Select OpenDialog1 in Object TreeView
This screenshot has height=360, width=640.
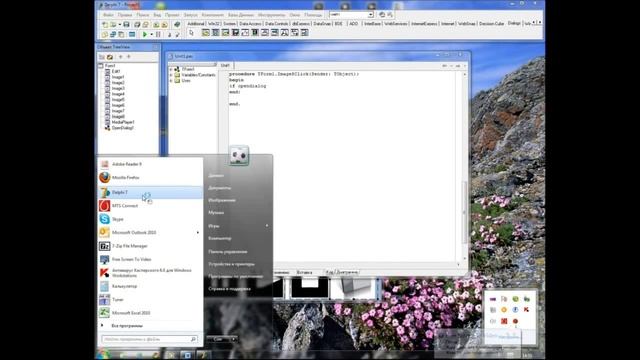point(122,128)
